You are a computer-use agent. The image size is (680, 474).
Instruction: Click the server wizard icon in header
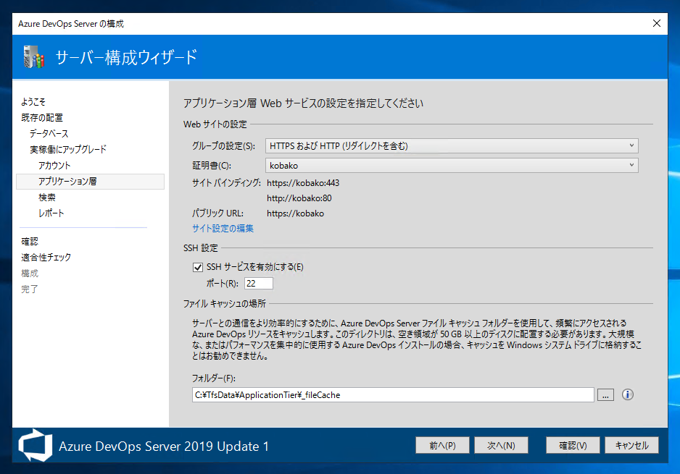(34, 56)
